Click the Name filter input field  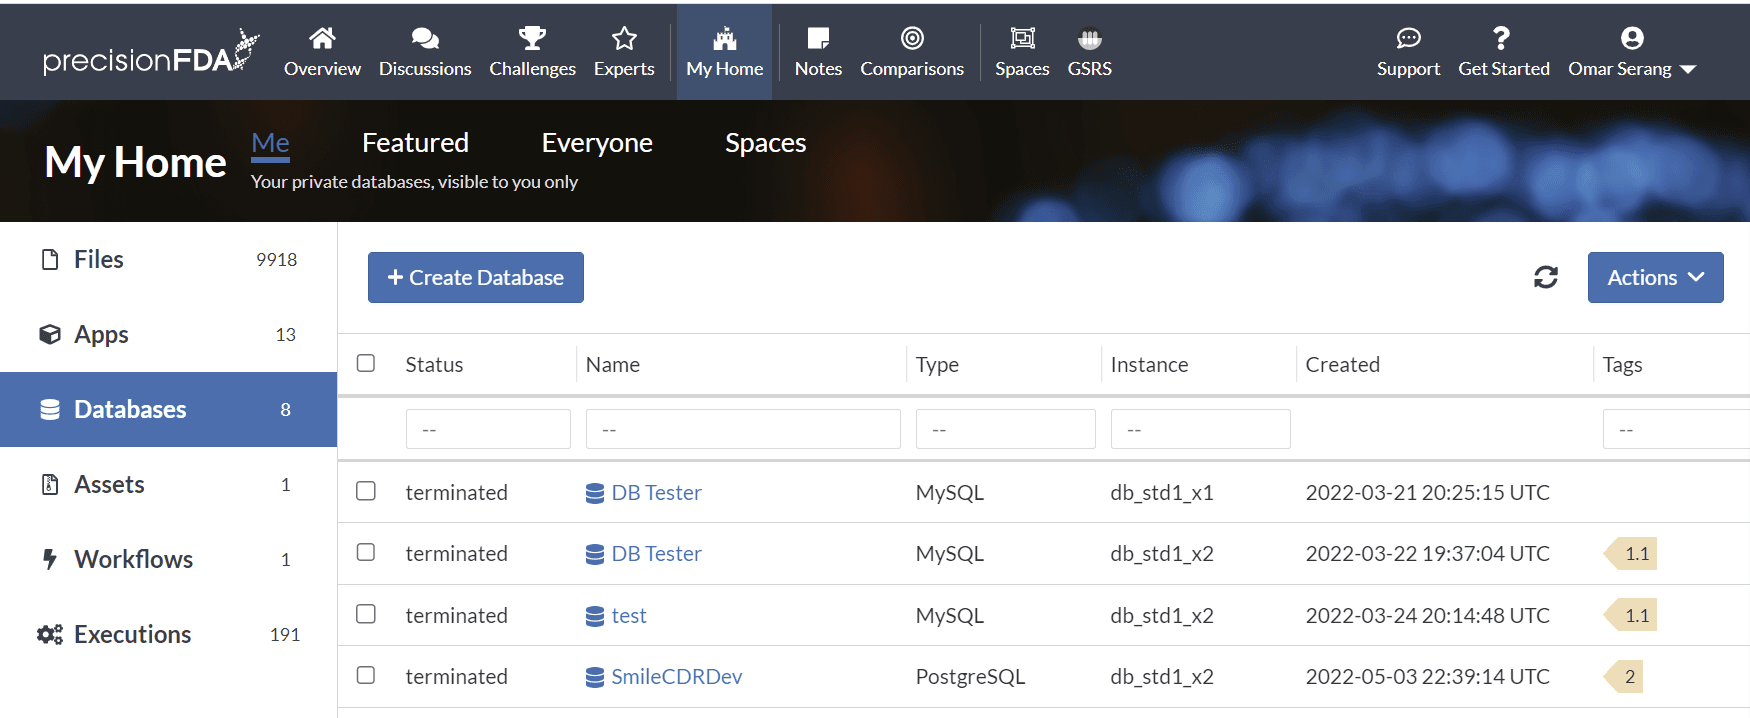[743, 429]
